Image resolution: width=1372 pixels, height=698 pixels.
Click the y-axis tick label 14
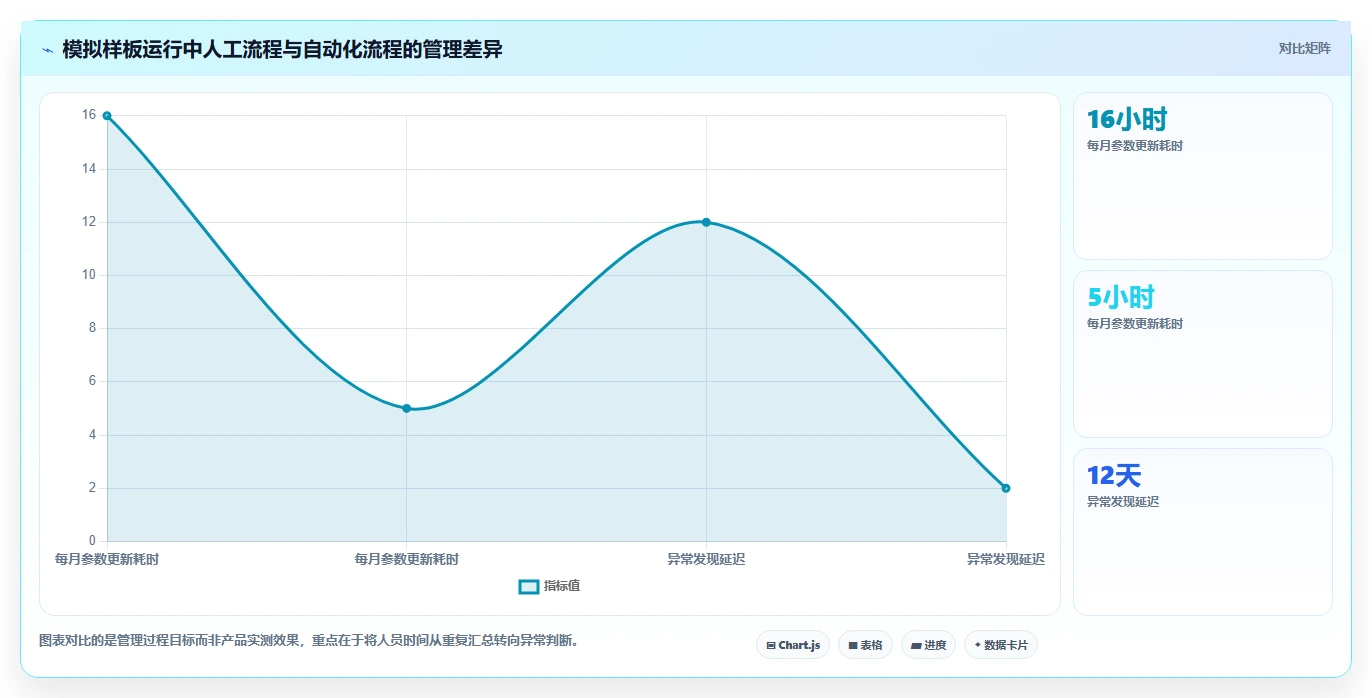click(89, 169)
